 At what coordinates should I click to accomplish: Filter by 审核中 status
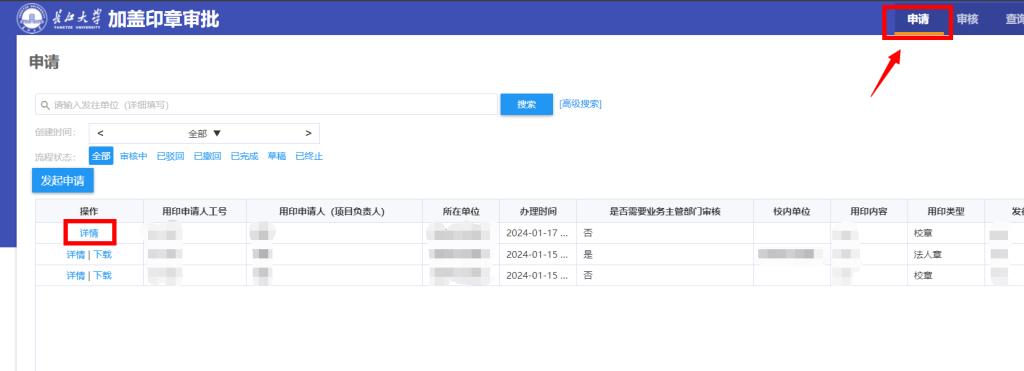click(133, 156)
